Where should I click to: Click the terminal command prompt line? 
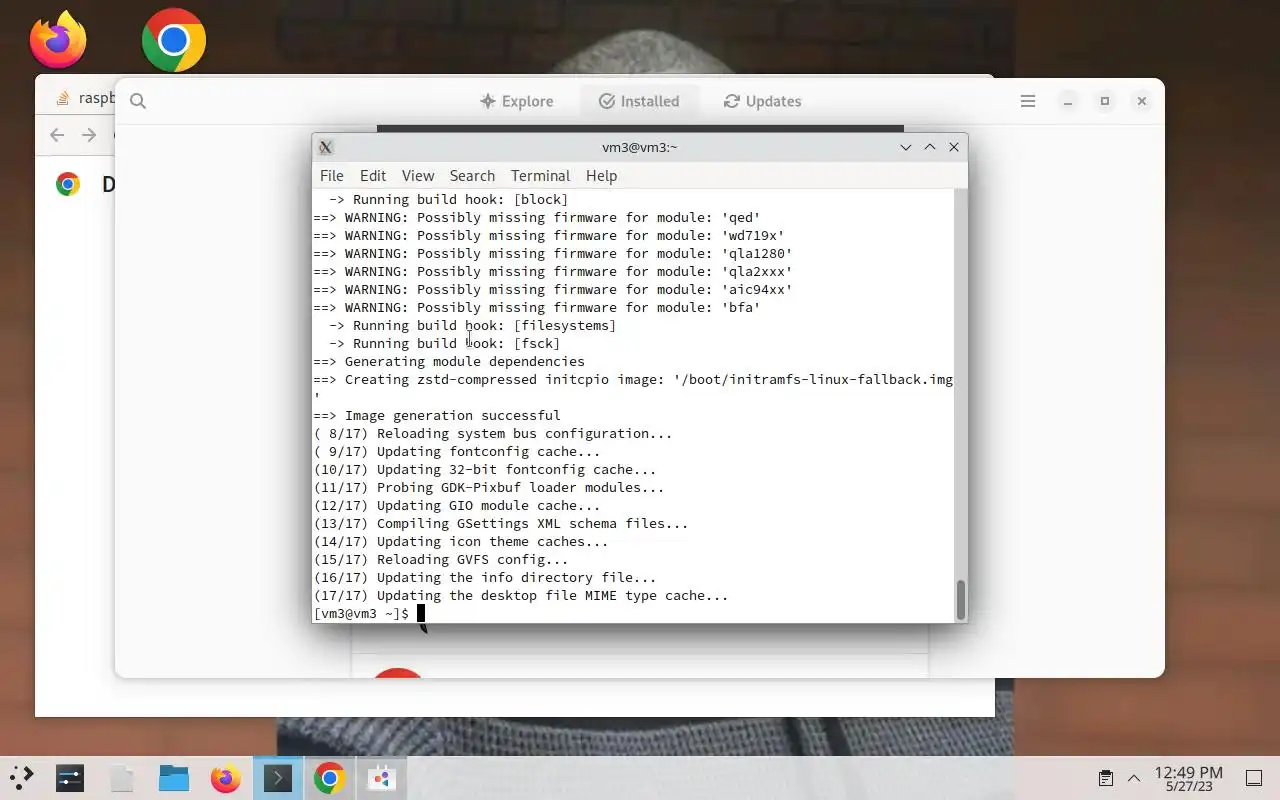tap(634, 613)
